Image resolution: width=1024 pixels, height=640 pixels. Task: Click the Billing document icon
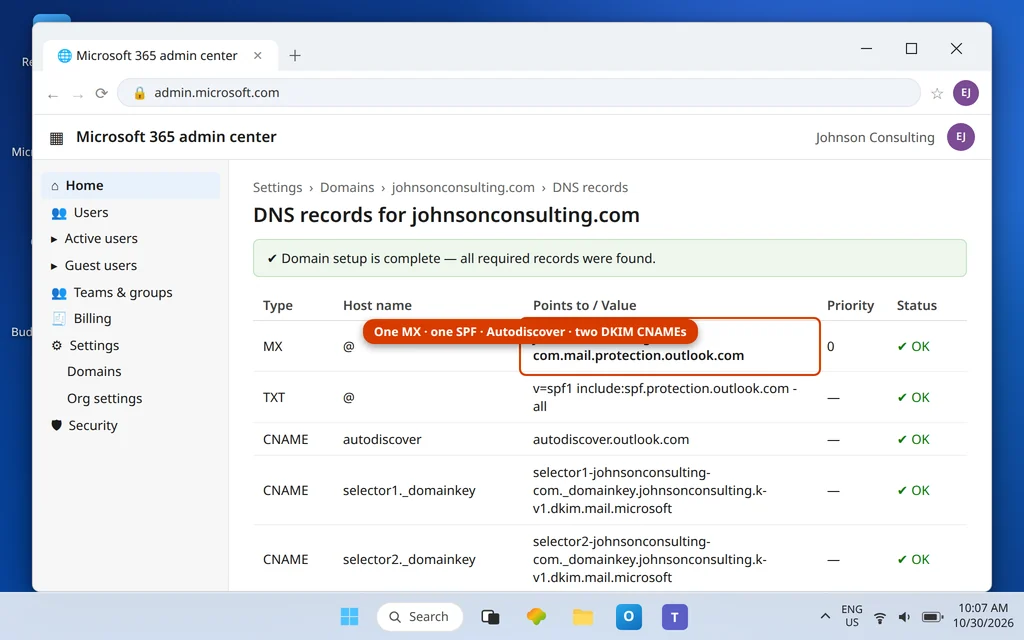tap(59, 319)
